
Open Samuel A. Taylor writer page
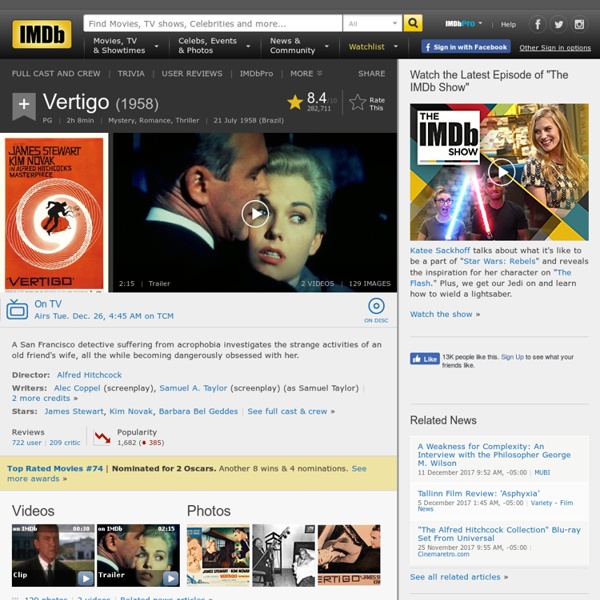pyautogui.click(x=193, y=388)
